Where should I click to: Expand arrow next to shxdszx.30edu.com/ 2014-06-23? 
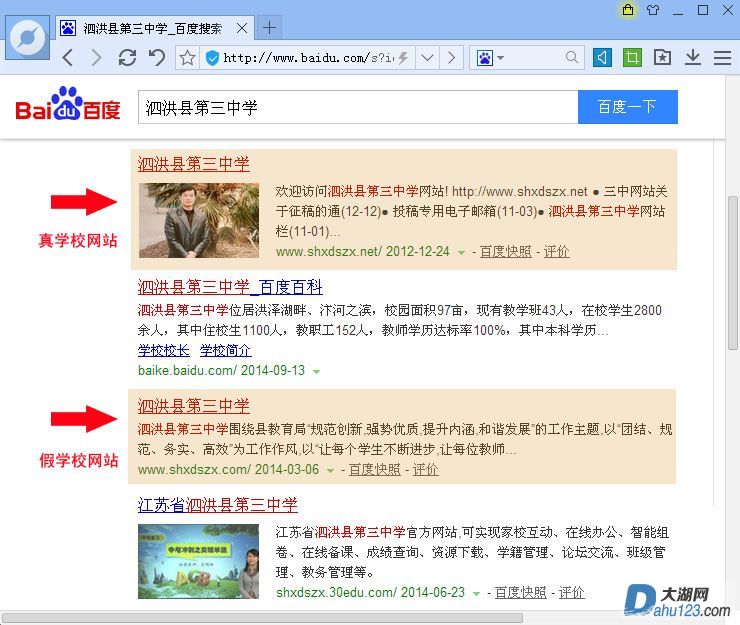coord(476,593)
